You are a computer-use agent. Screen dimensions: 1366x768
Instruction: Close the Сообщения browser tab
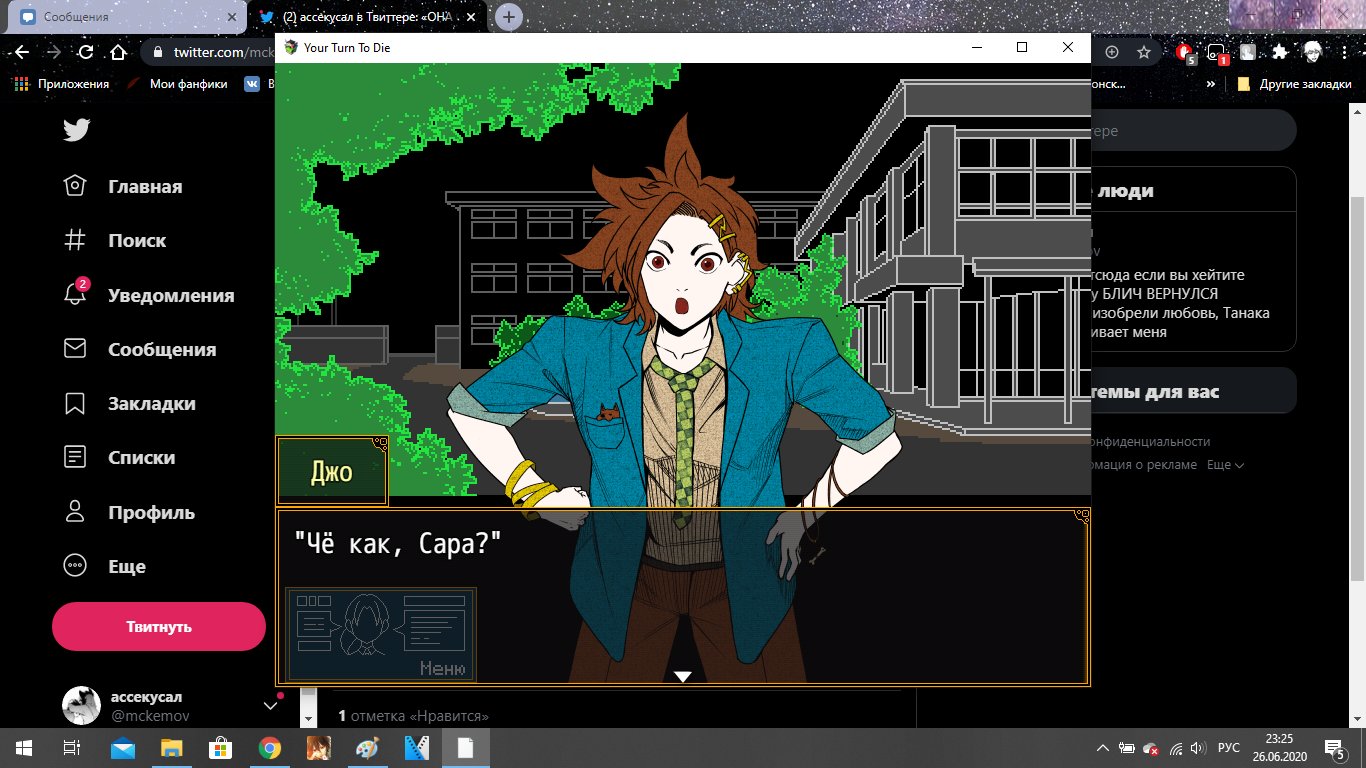(x=231, y=17)
